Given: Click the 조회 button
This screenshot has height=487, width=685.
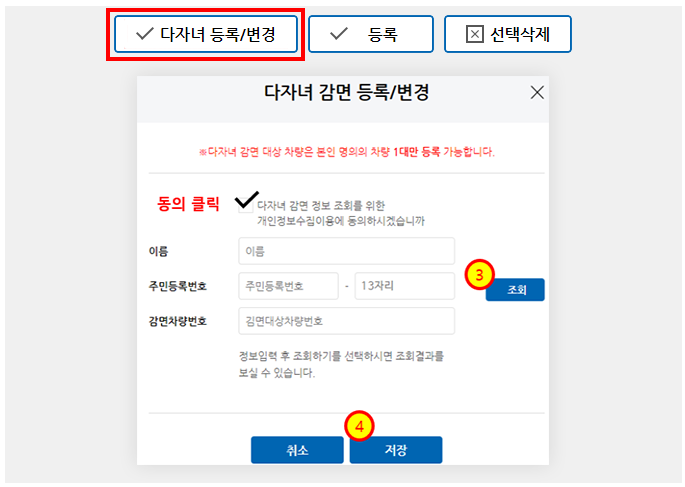Looking at the screenshot, I should [x=515, y=290].
